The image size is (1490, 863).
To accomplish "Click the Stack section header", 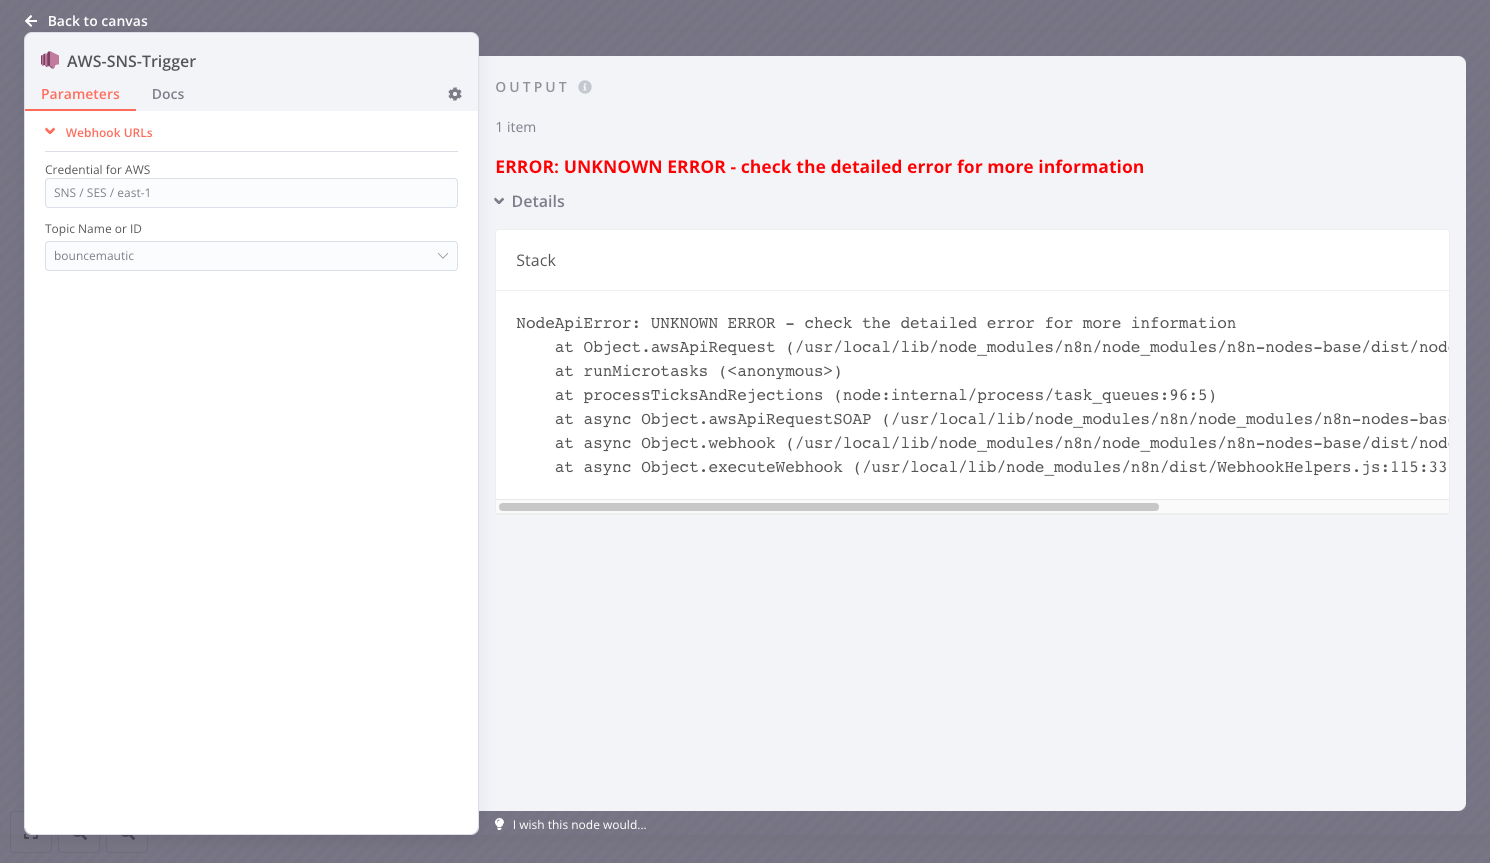I will pos(536,260).
